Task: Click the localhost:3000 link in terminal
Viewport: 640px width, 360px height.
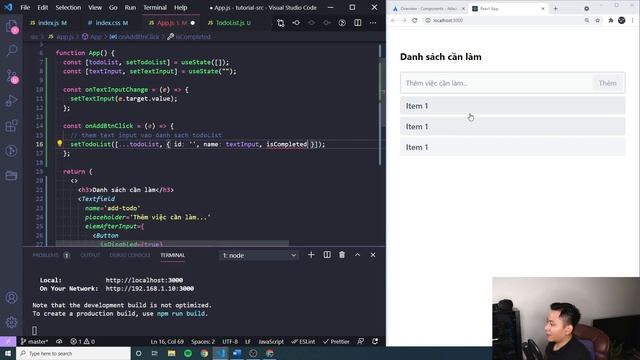Action: [x=144, y=280]
